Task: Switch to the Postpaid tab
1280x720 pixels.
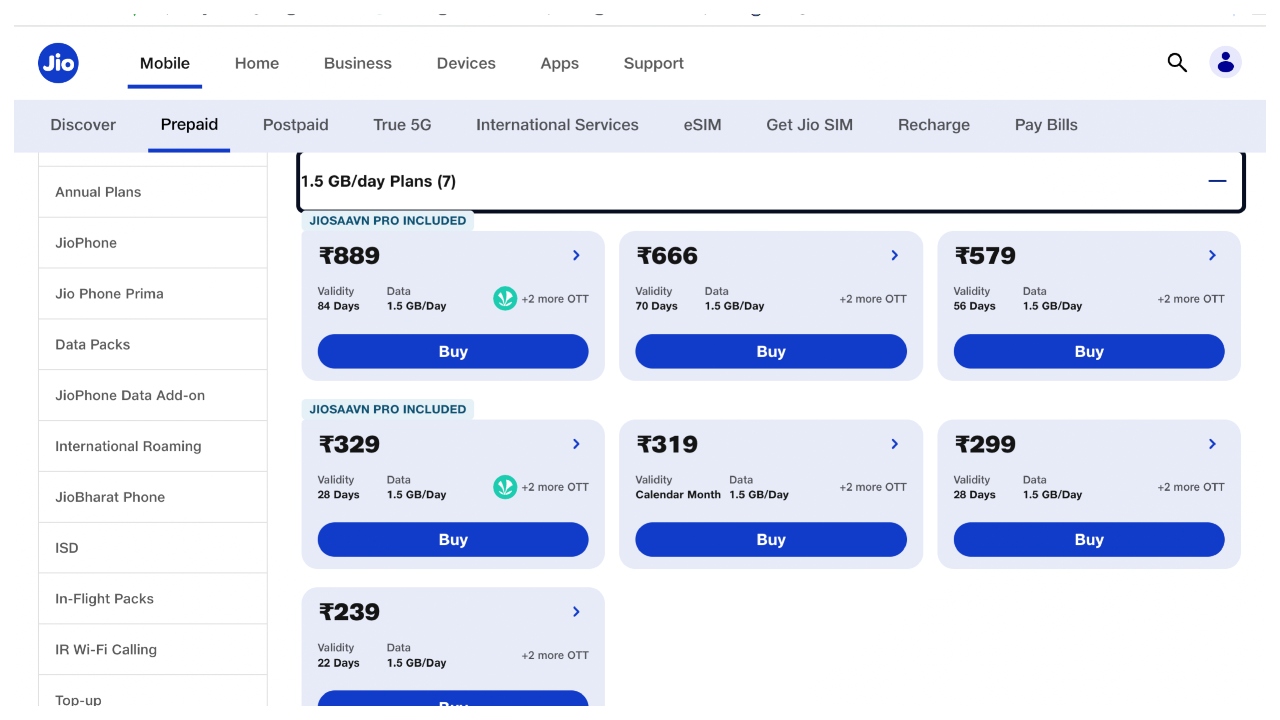Action: point(295,125)
